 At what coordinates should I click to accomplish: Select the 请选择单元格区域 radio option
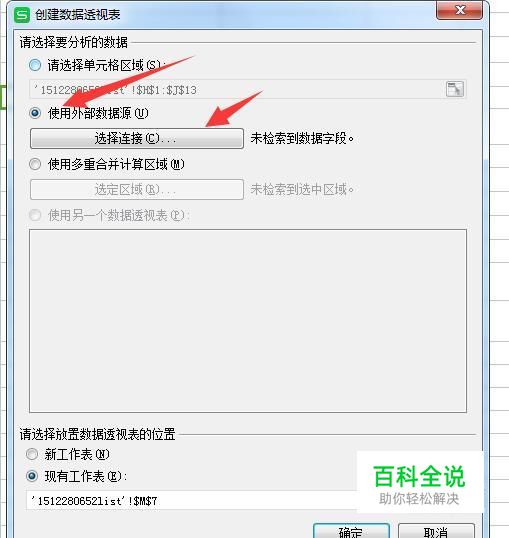coord(35,65)
